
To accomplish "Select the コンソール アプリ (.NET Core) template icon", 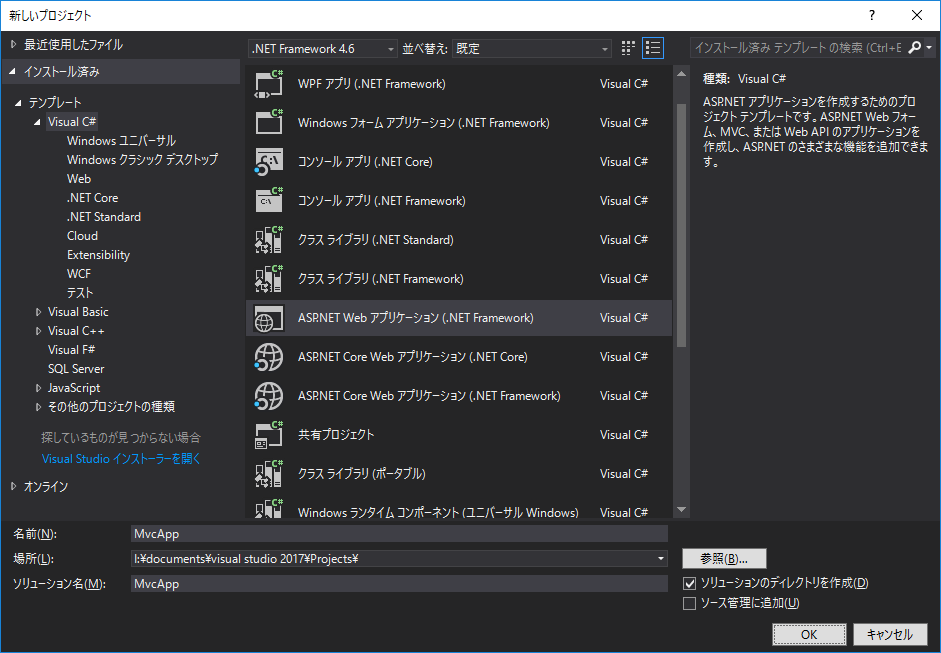I will (268, 161).
